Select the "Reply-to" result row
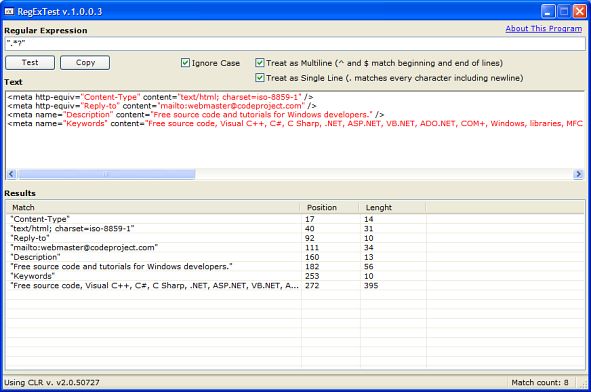This screenshot has width=591, height=392. pos(295,238)
